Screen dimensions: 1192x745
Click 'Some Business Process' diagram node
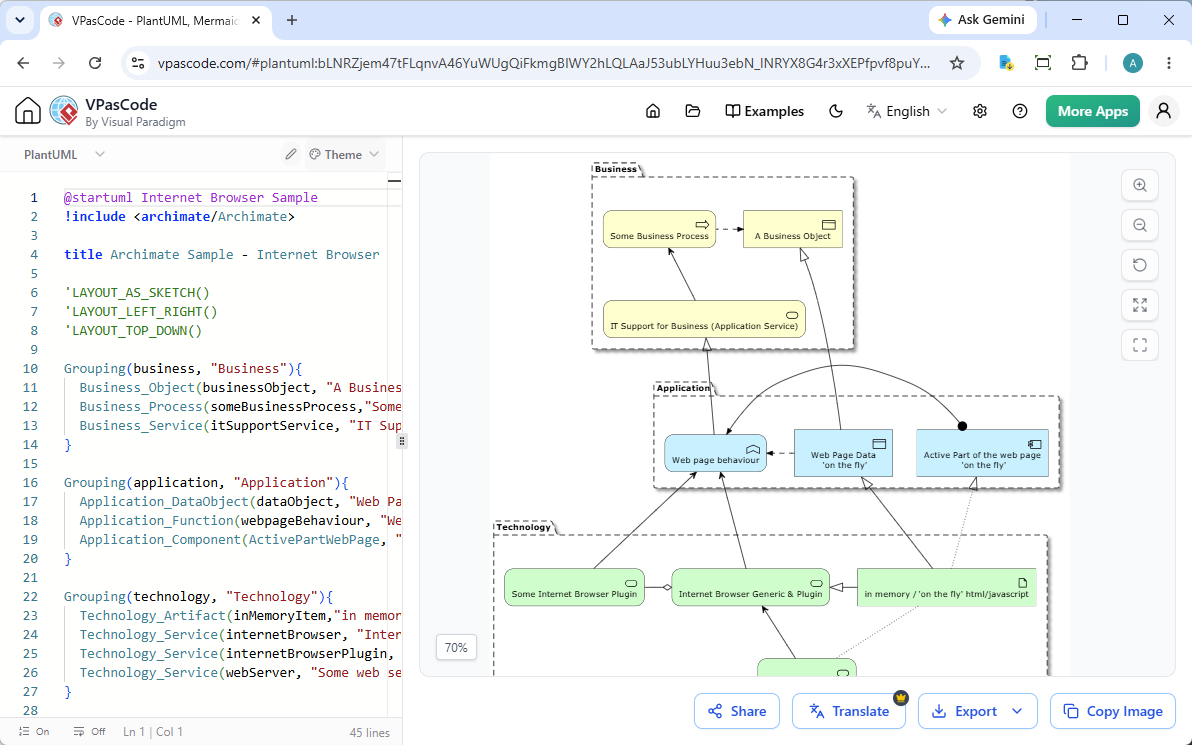pos(659,229)
